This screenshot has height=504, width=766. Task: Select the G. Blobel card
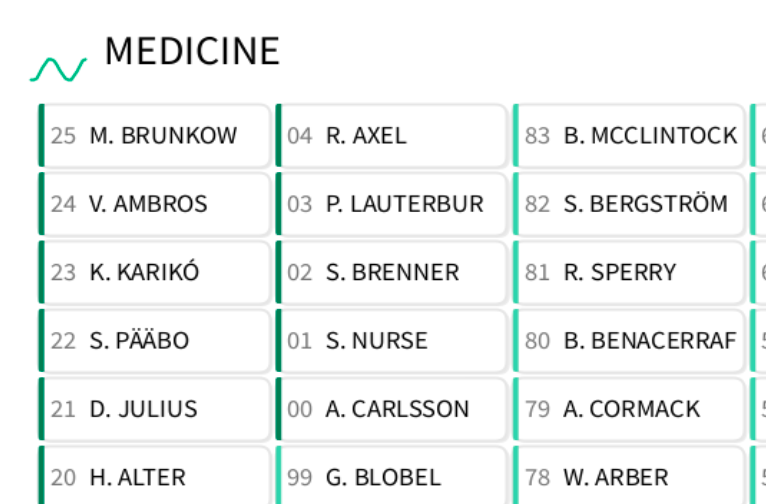(392, 477)
